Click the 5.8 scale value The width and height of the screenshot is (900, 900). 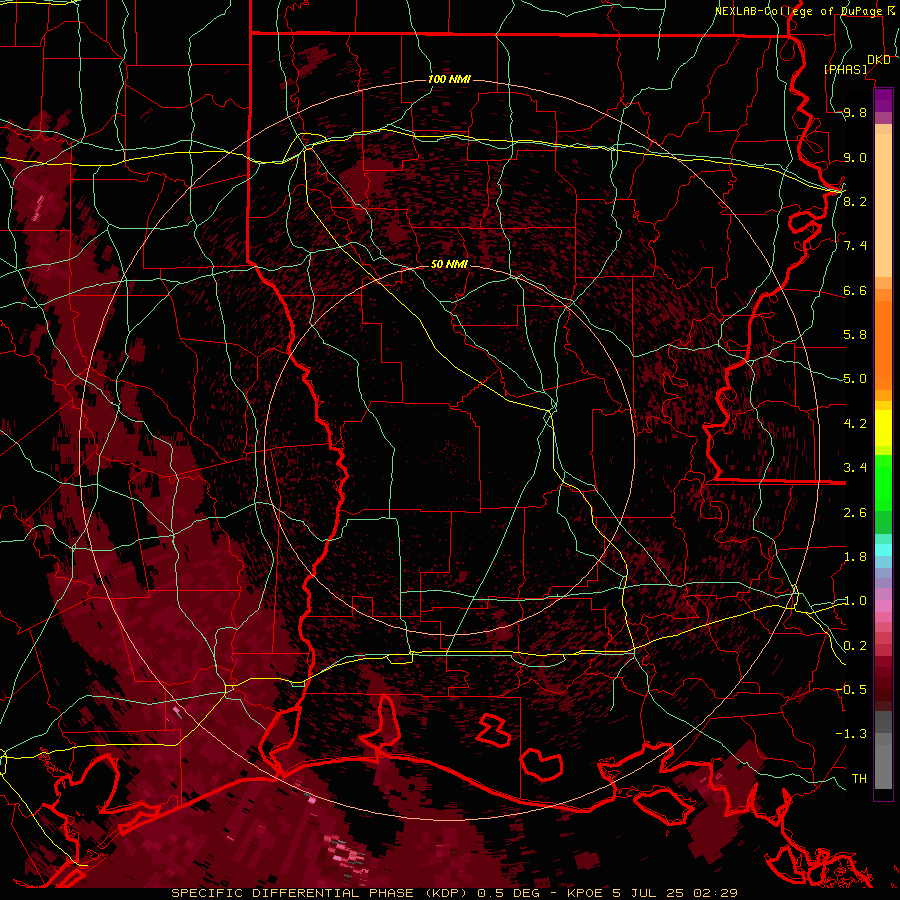click(x=855, y=335)
